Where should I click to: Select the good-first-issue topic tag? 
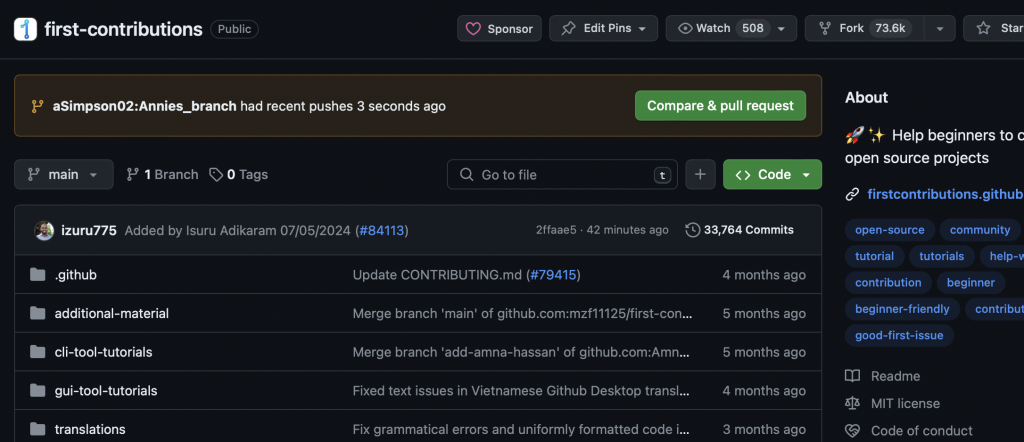tap(899, 336)
